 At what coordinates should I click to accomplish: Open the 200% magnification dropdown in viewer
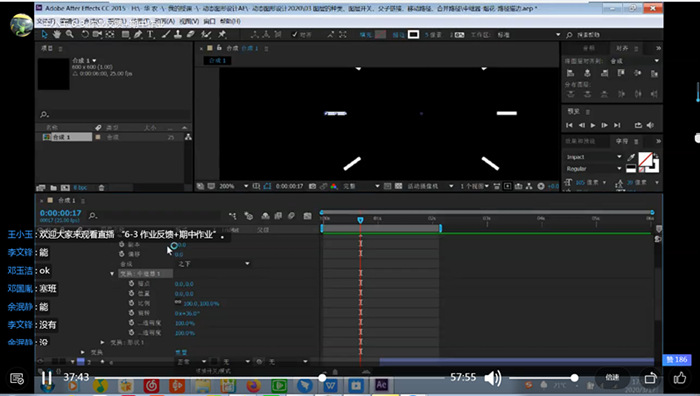point(233,186)
